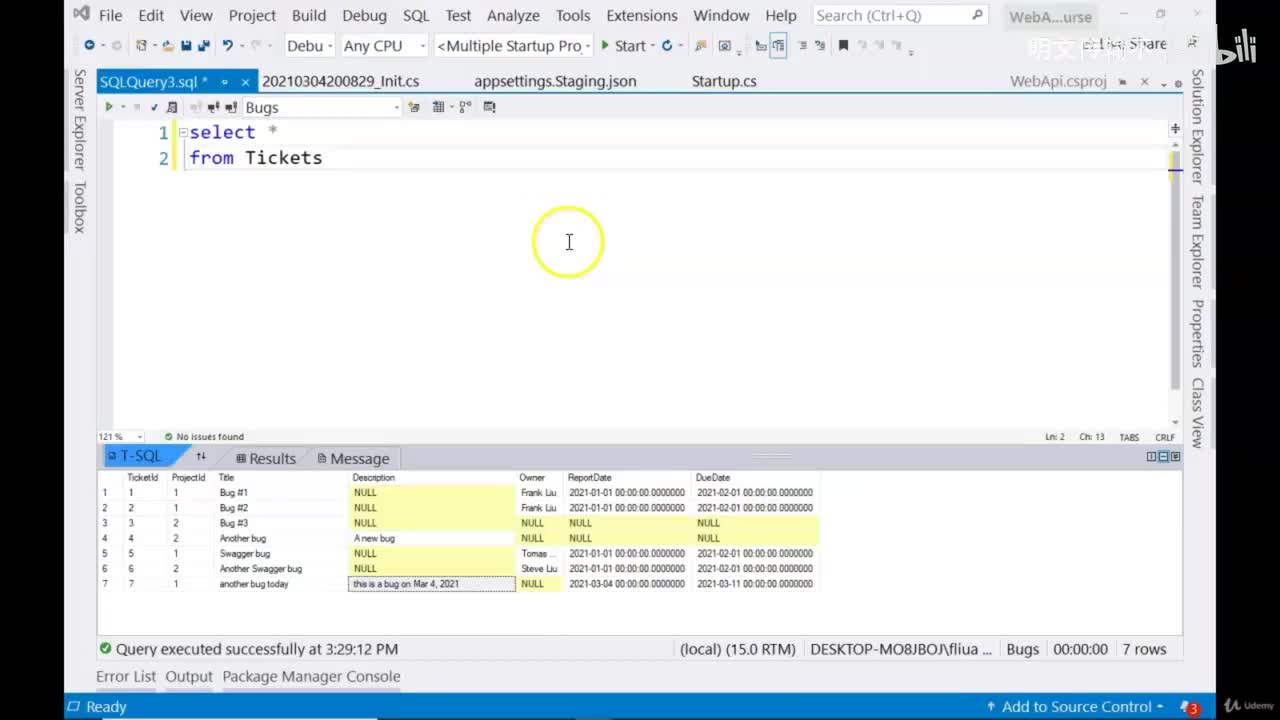The height and width of the screenshot is (720, 1280).
Task: Click the split editor handle at top right
Action: (x=1175, y=128)
